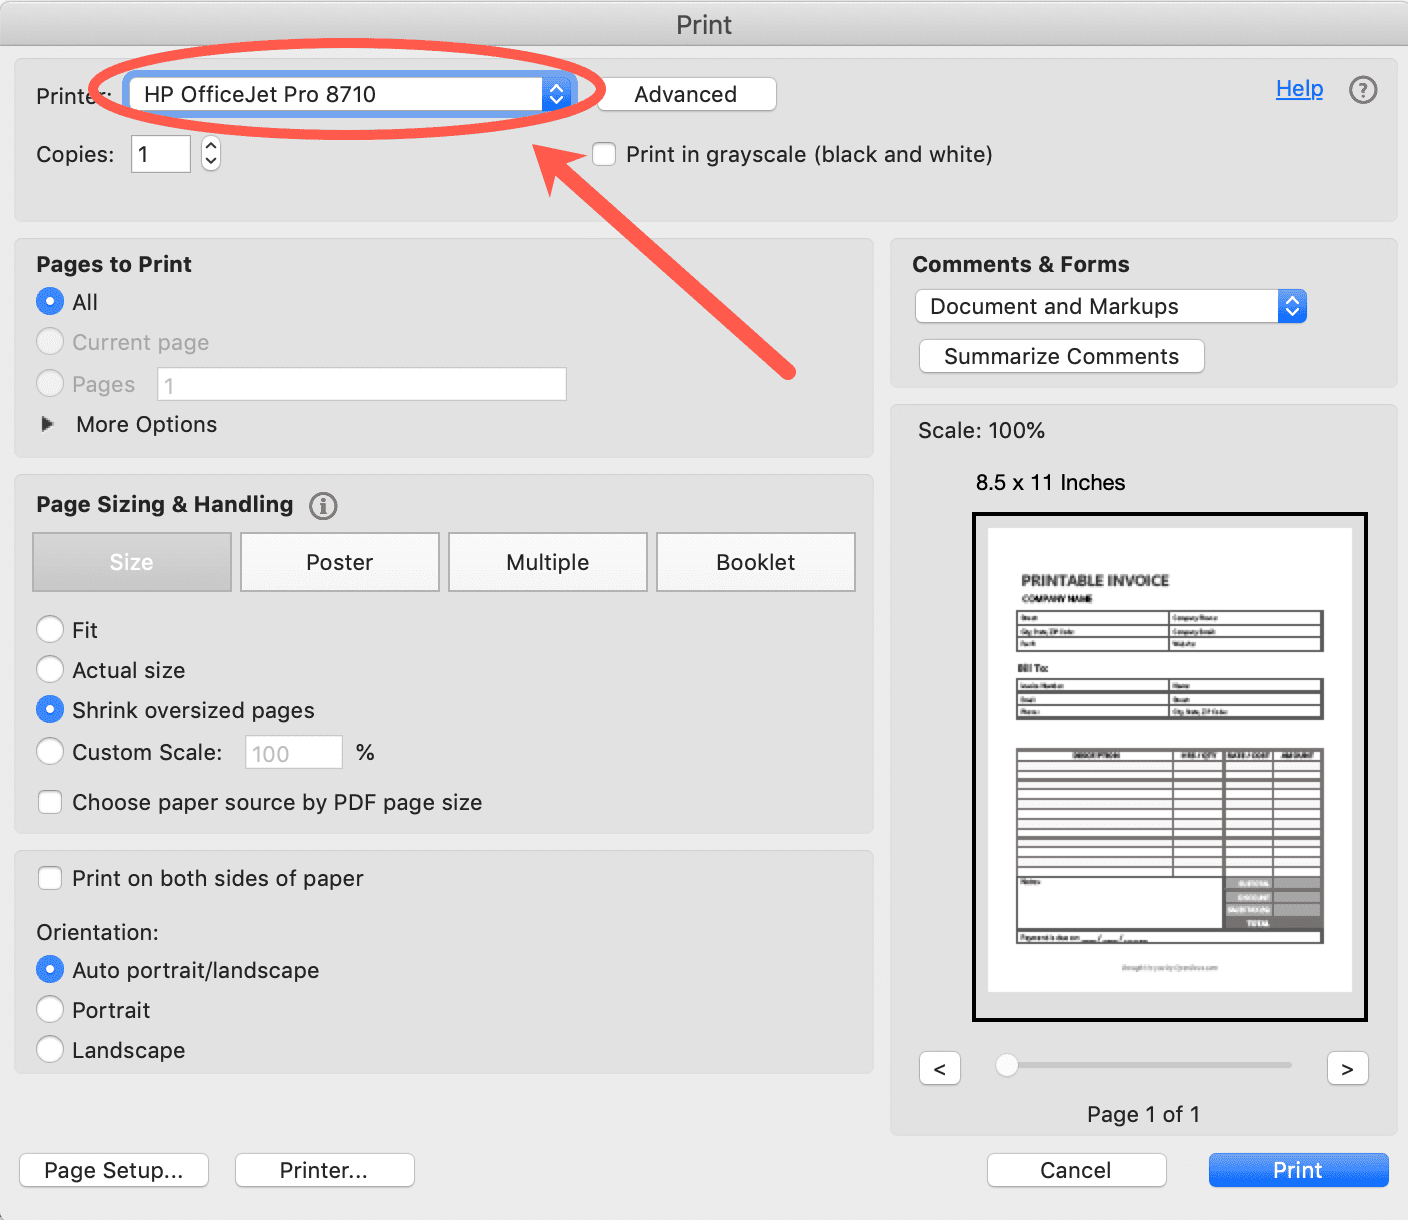1408x1220 pixels.
Task: Click the Page Sizing & Handling info icon
Action: pos(323,506)
